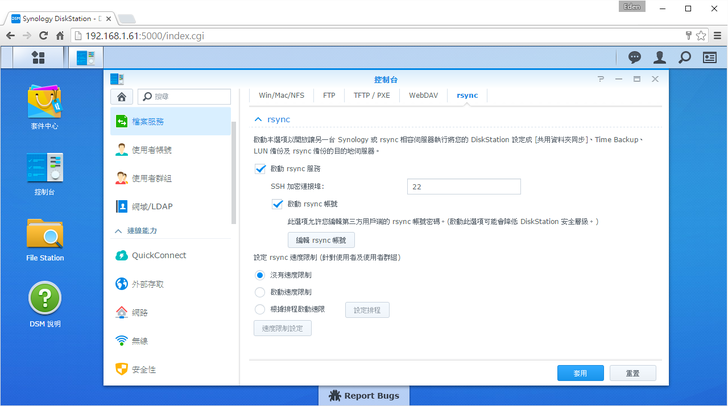Viewport: 728px width, 406px height.
Task: Go back in the browser
Action: coord(11,36)
